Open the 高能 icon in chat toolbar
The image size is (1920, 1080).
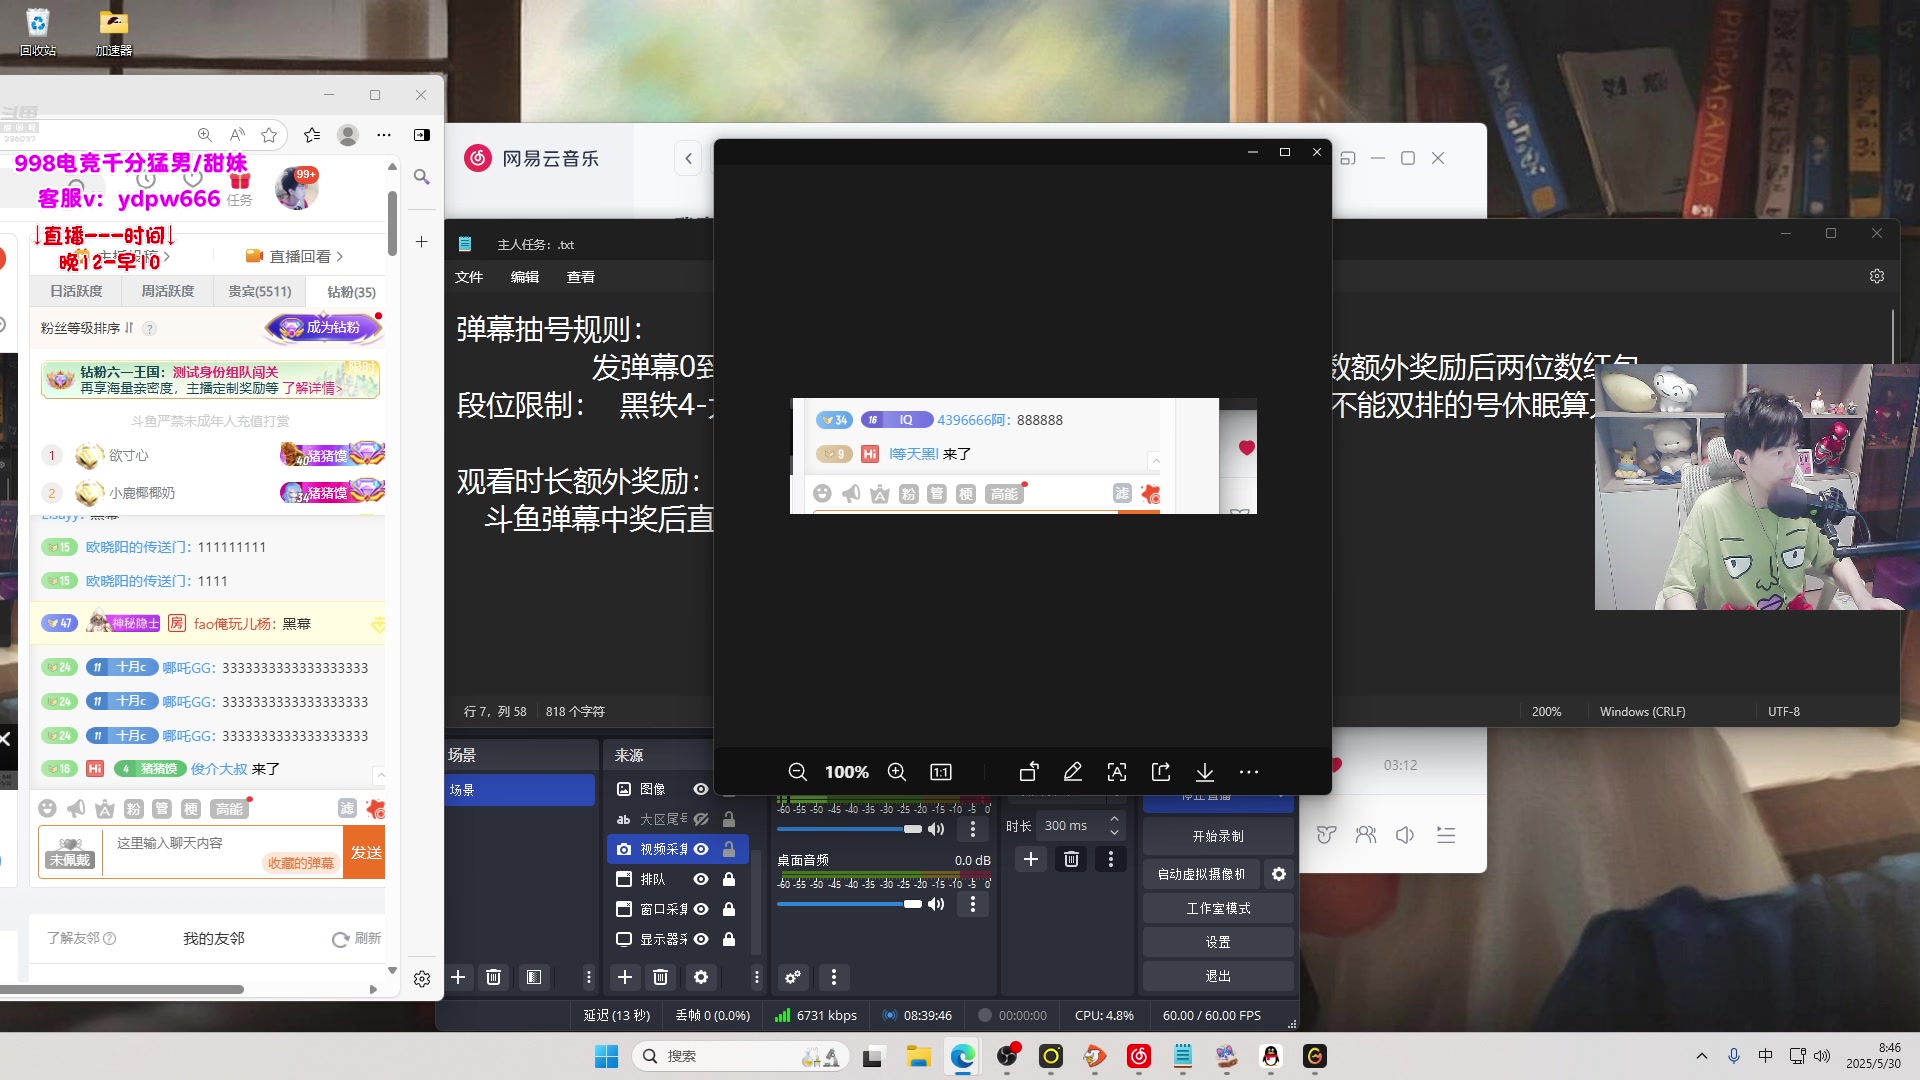coord(229,808)
